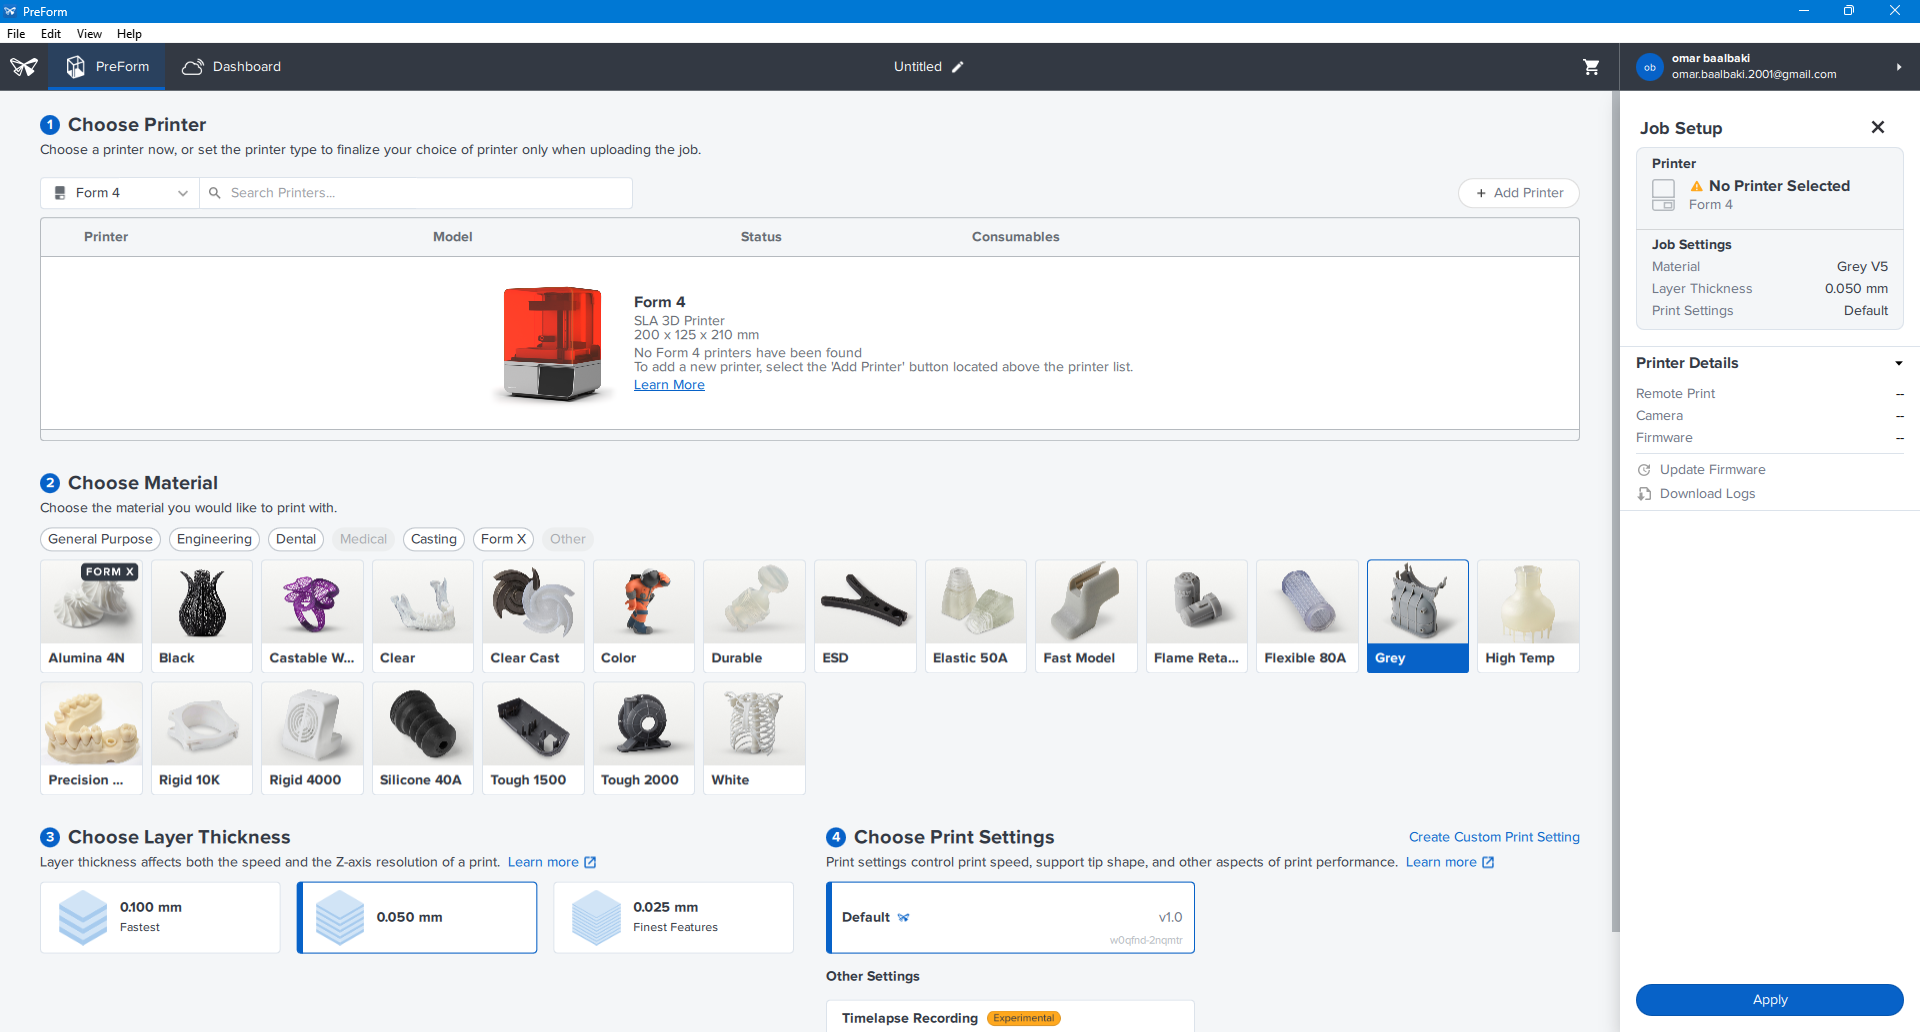Open the Layer Thickness Learn more external icon
1920x1032 pixels.
coord(590,862)
